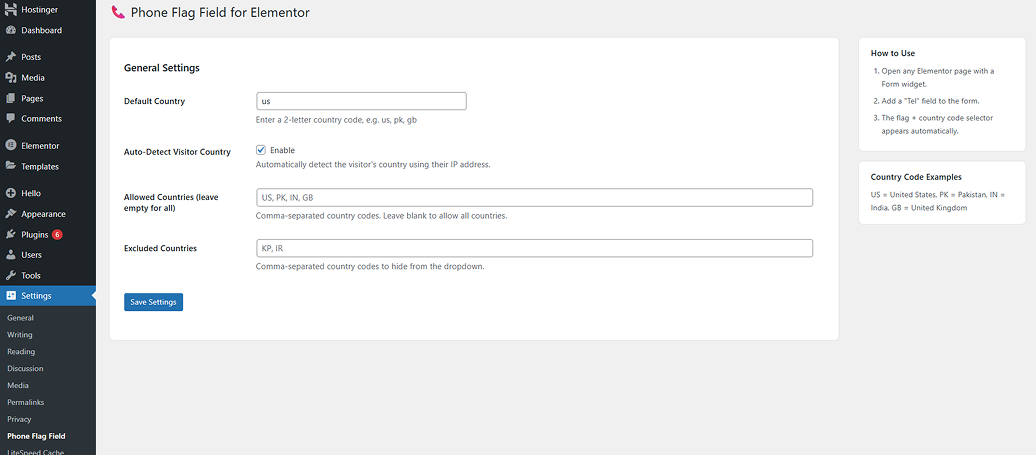Click the Posts pushpin icon
The width and height of the screenshot is (1036, 455).
tap(11, 57)
